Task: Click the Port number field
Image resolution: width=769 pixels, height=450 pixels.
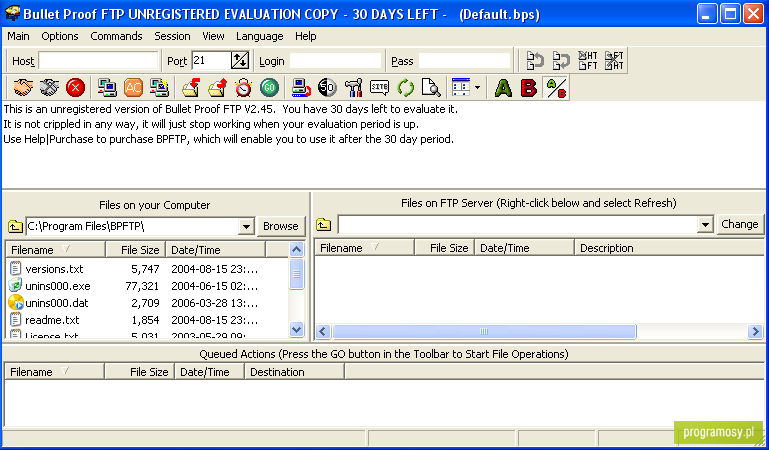Action: (211, 61)
